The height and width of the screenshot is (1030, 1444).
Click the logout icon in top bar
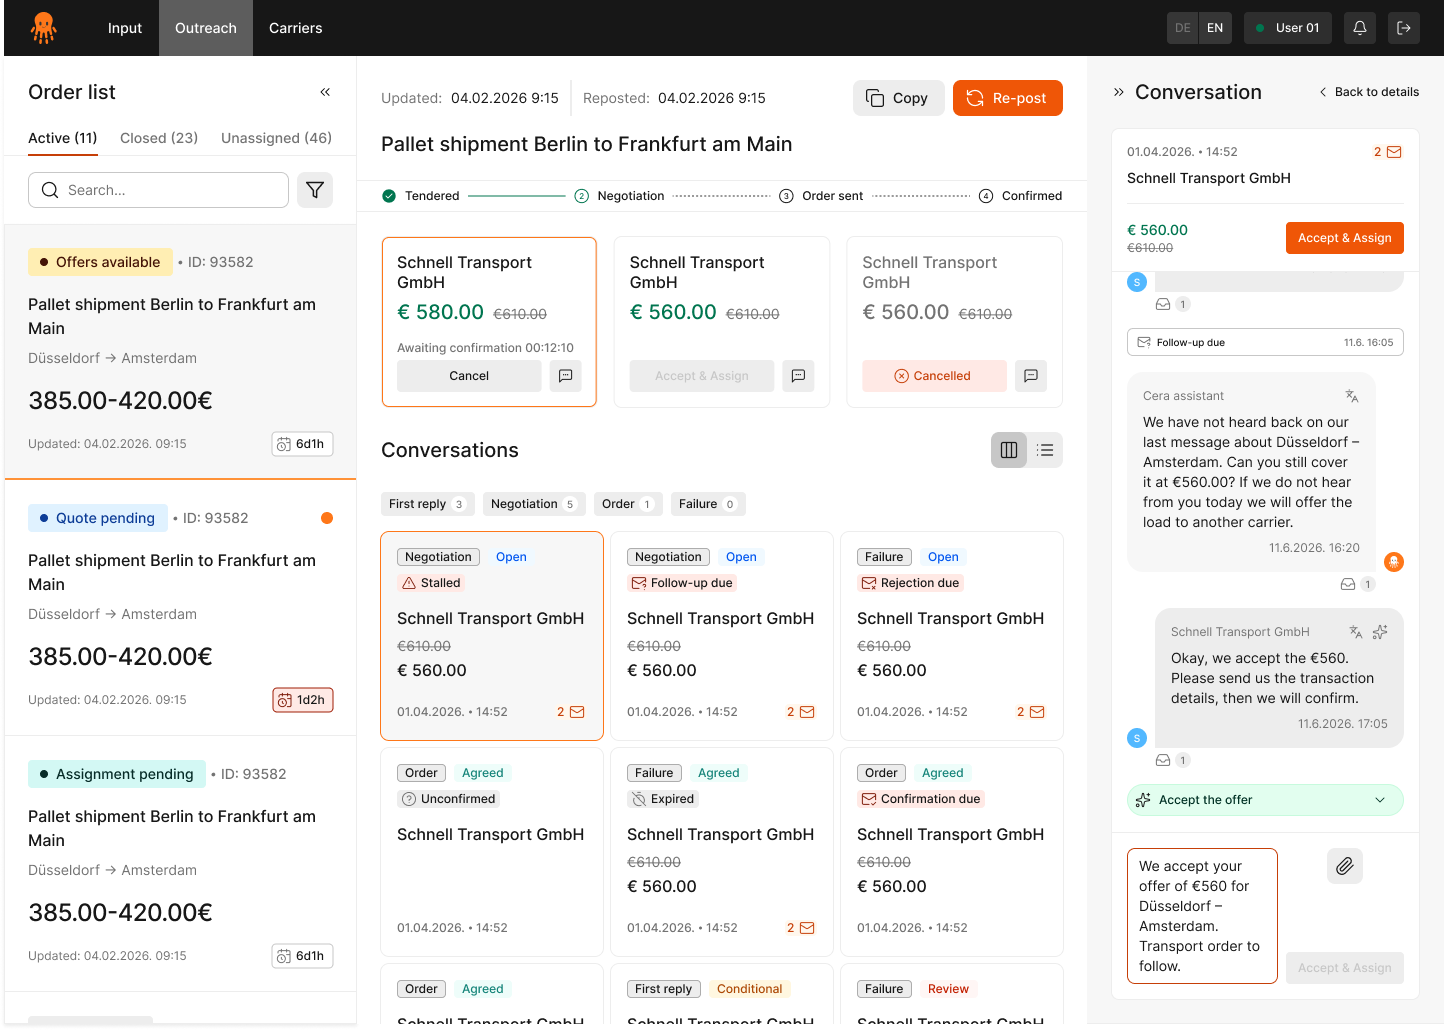(x=1404, y=28)
